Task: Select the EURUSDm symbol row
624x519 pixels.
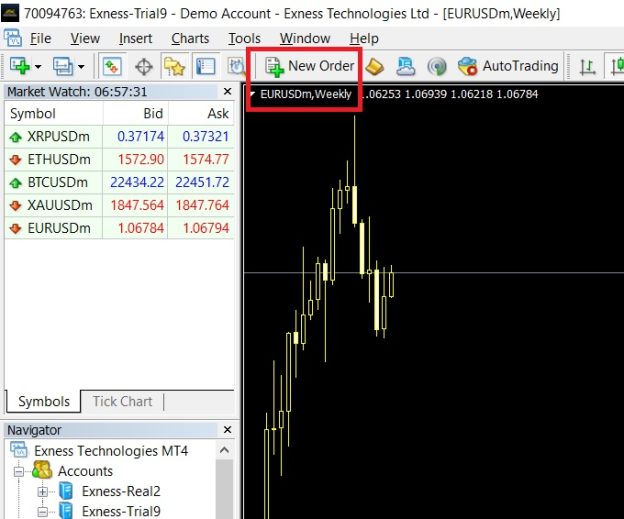Action: [119, 228]
